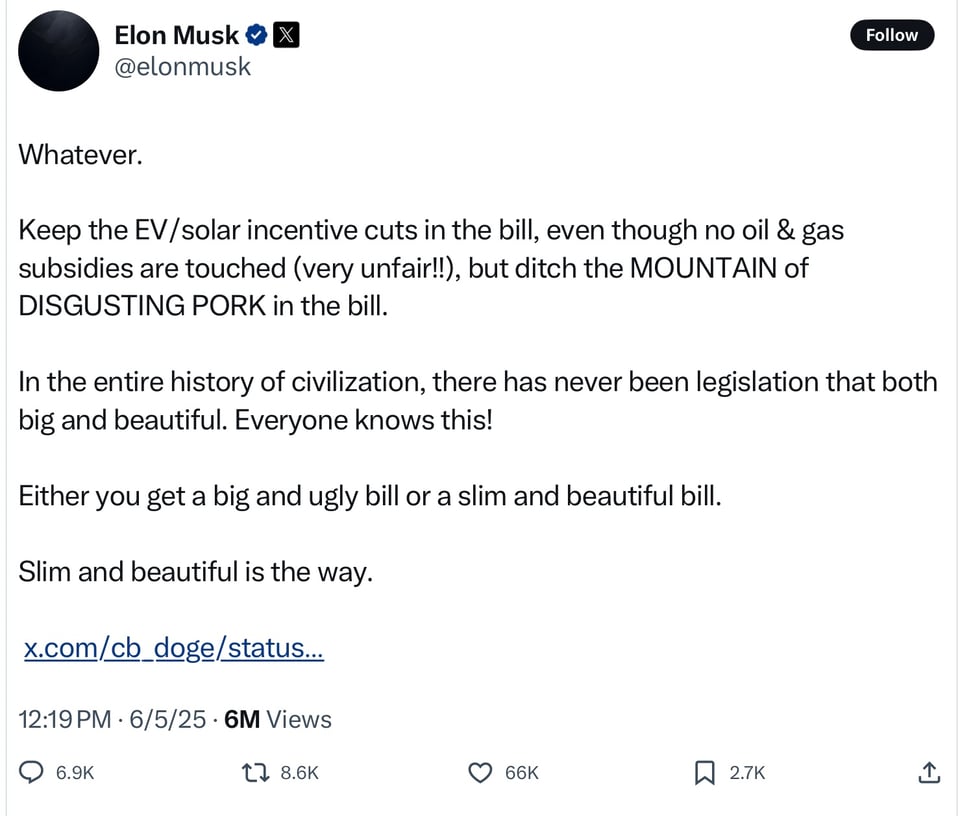Click the reply speech bubble icon

[32, 772]
